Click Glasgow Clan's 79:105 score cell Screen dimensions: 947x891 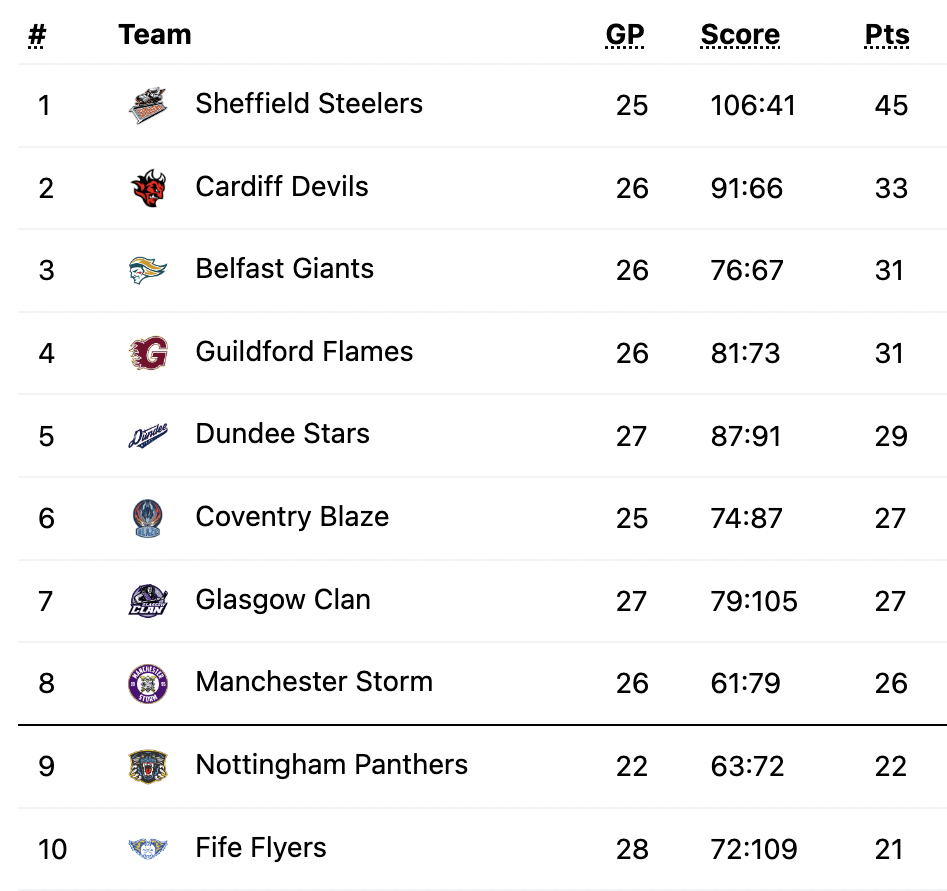tap(754, 601)
